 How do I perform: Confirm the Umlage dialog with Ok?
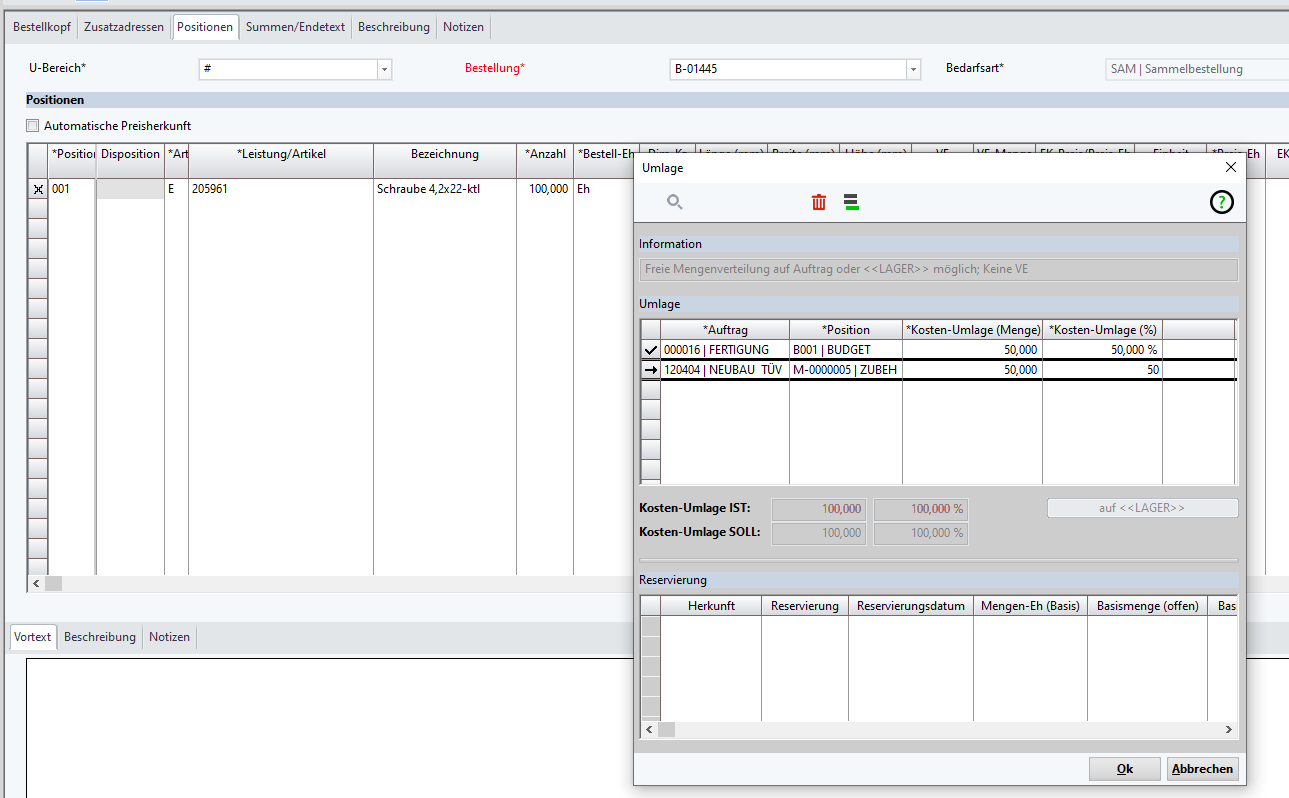tap(1124, 769)
